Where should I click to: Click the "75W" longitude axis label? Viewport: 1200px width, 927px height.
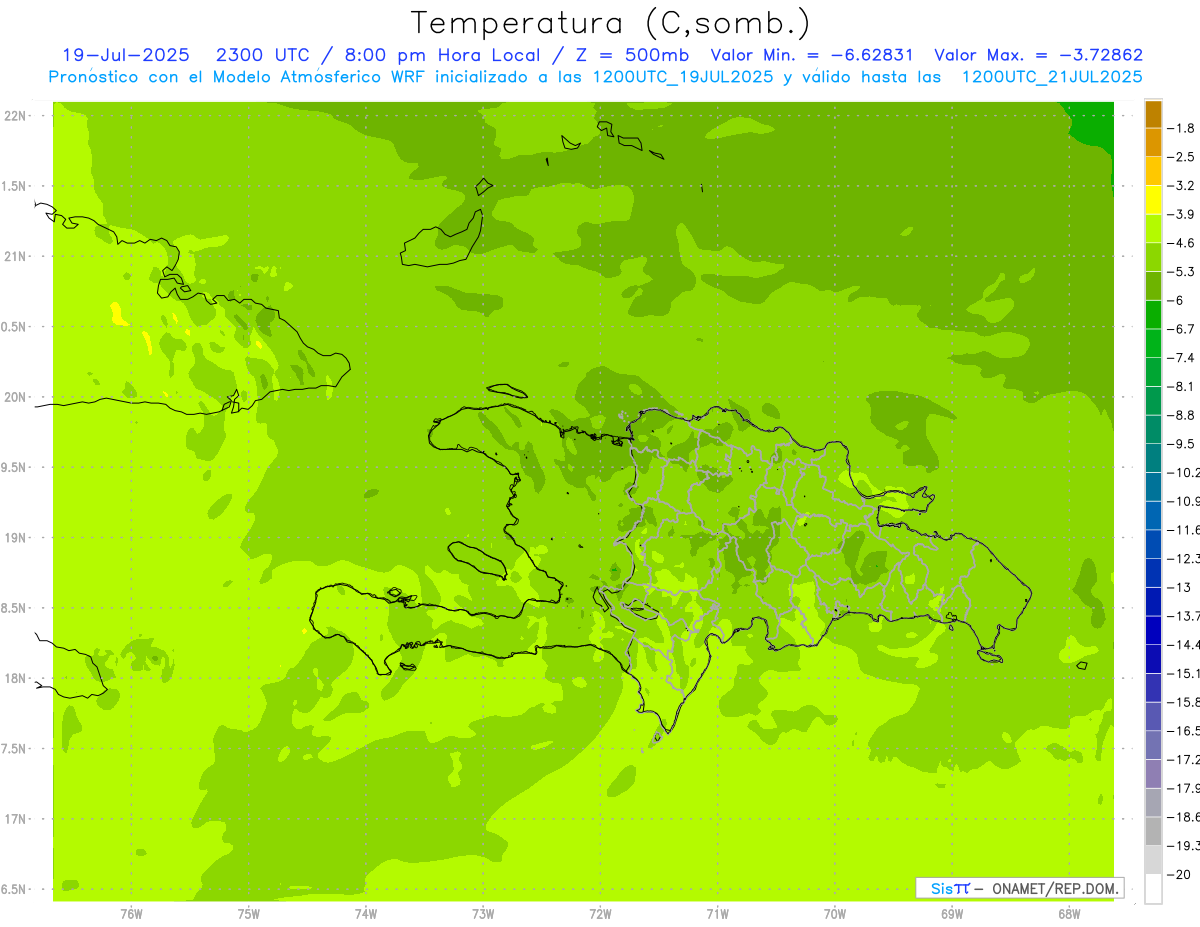pos(249,914)
